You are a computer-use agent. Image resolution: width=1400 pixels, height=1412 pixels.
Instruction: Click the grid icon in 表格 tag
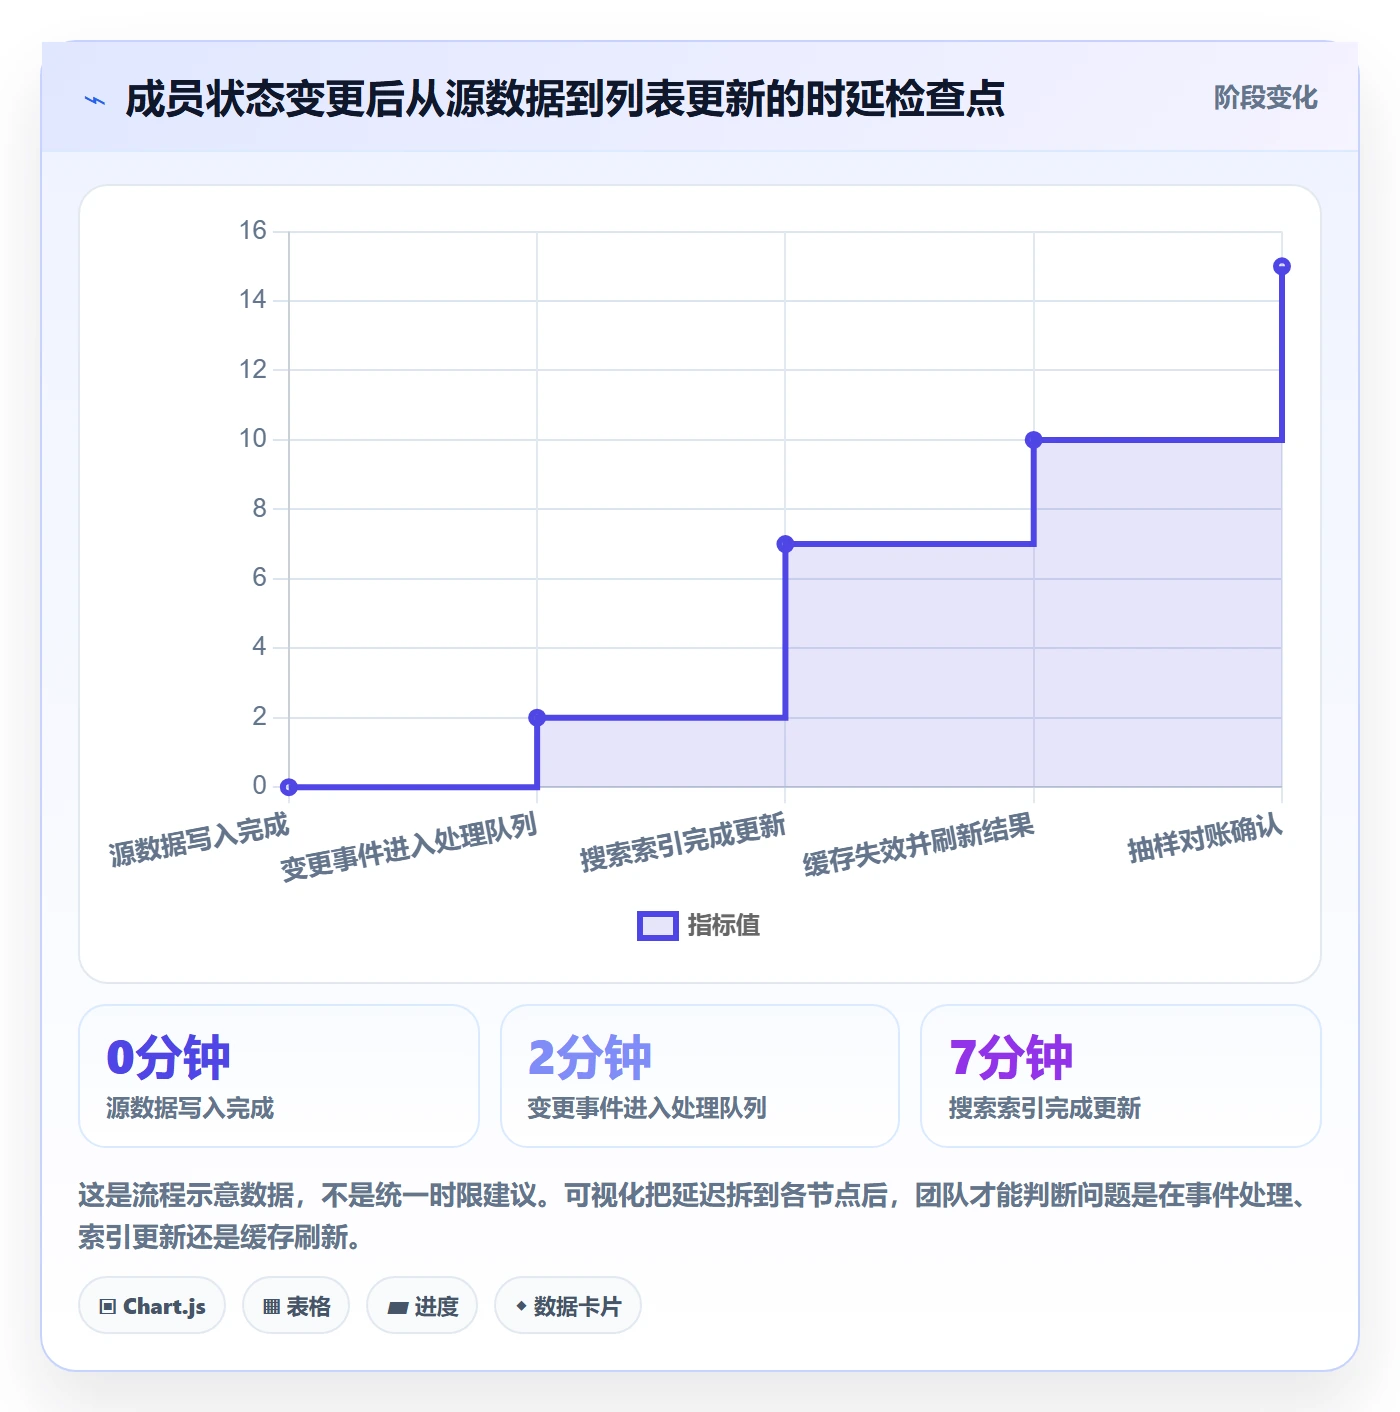coord(271,1307)
